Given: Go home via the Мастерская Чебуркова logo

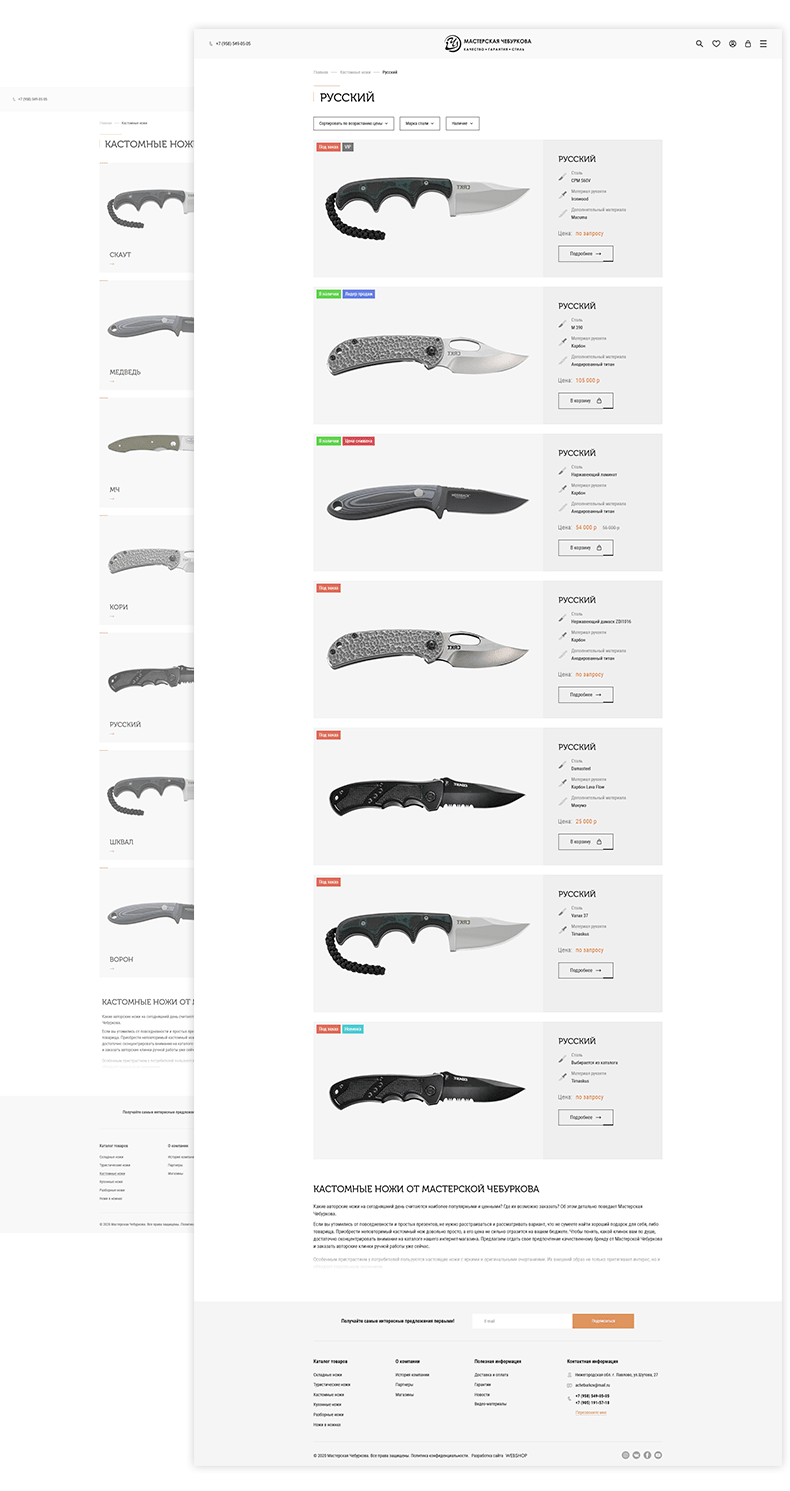Looking at the screenshot, I should 488,43.
